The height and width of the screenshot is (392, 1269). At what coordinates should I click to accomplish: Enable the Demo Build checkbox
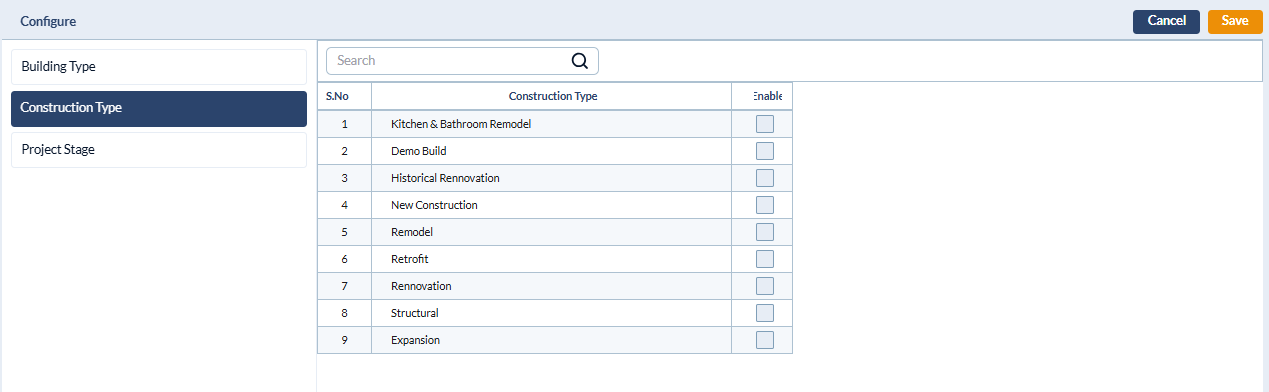pos(765,151)
